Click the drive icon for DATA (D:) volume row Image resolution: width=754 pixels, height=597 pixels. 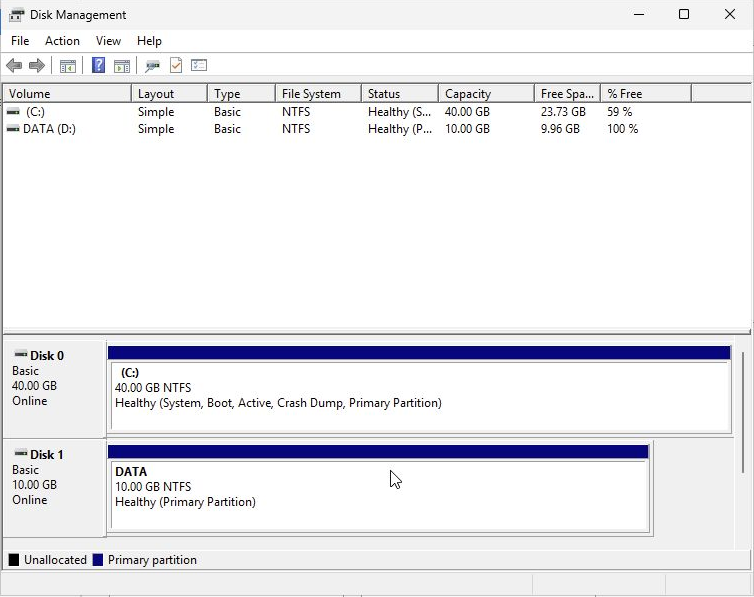coord(13,129)
